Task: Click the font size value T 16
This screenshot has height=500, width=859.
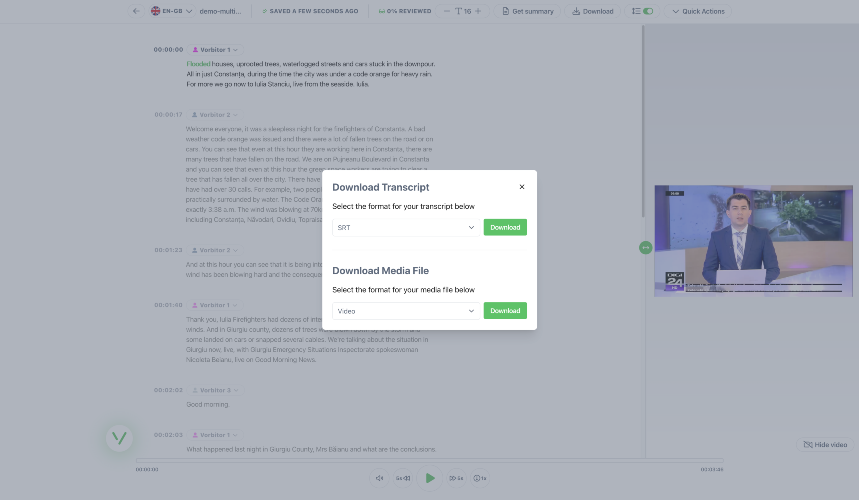Action: (462, 11)
